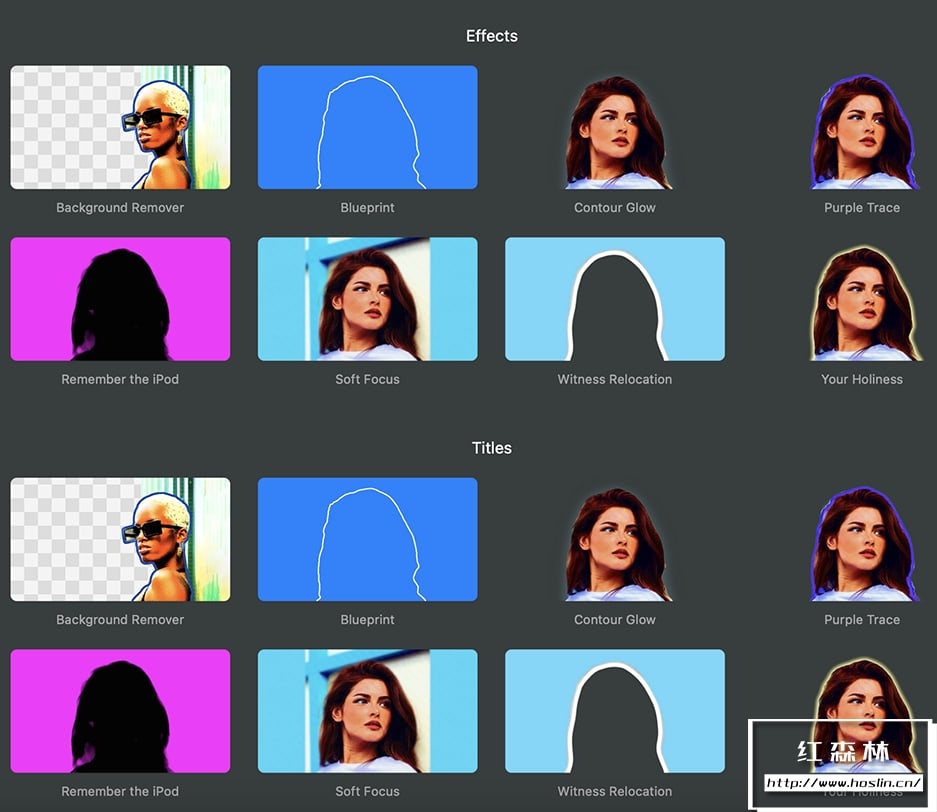This screenshot has width=937, height=812.
Task: Click 'Soft Focus' label in Effects section
Action: (368, 379)
